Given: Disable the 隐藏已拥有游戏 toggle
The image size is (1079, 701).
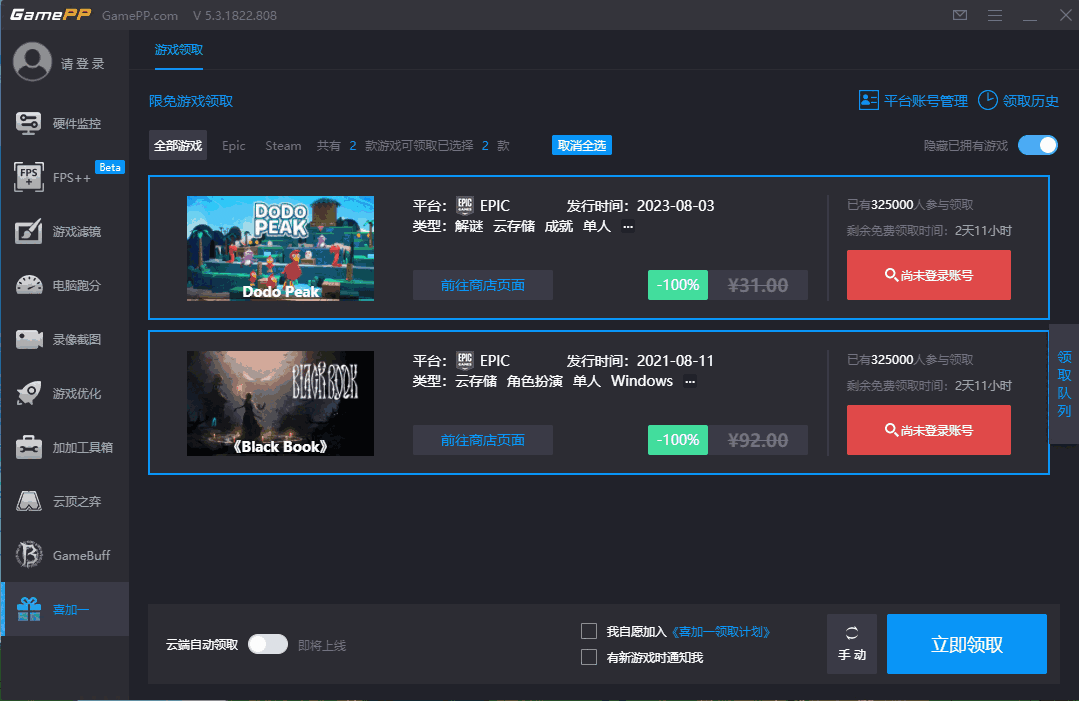Looking at the screenshot, I should click(1037, 145).
